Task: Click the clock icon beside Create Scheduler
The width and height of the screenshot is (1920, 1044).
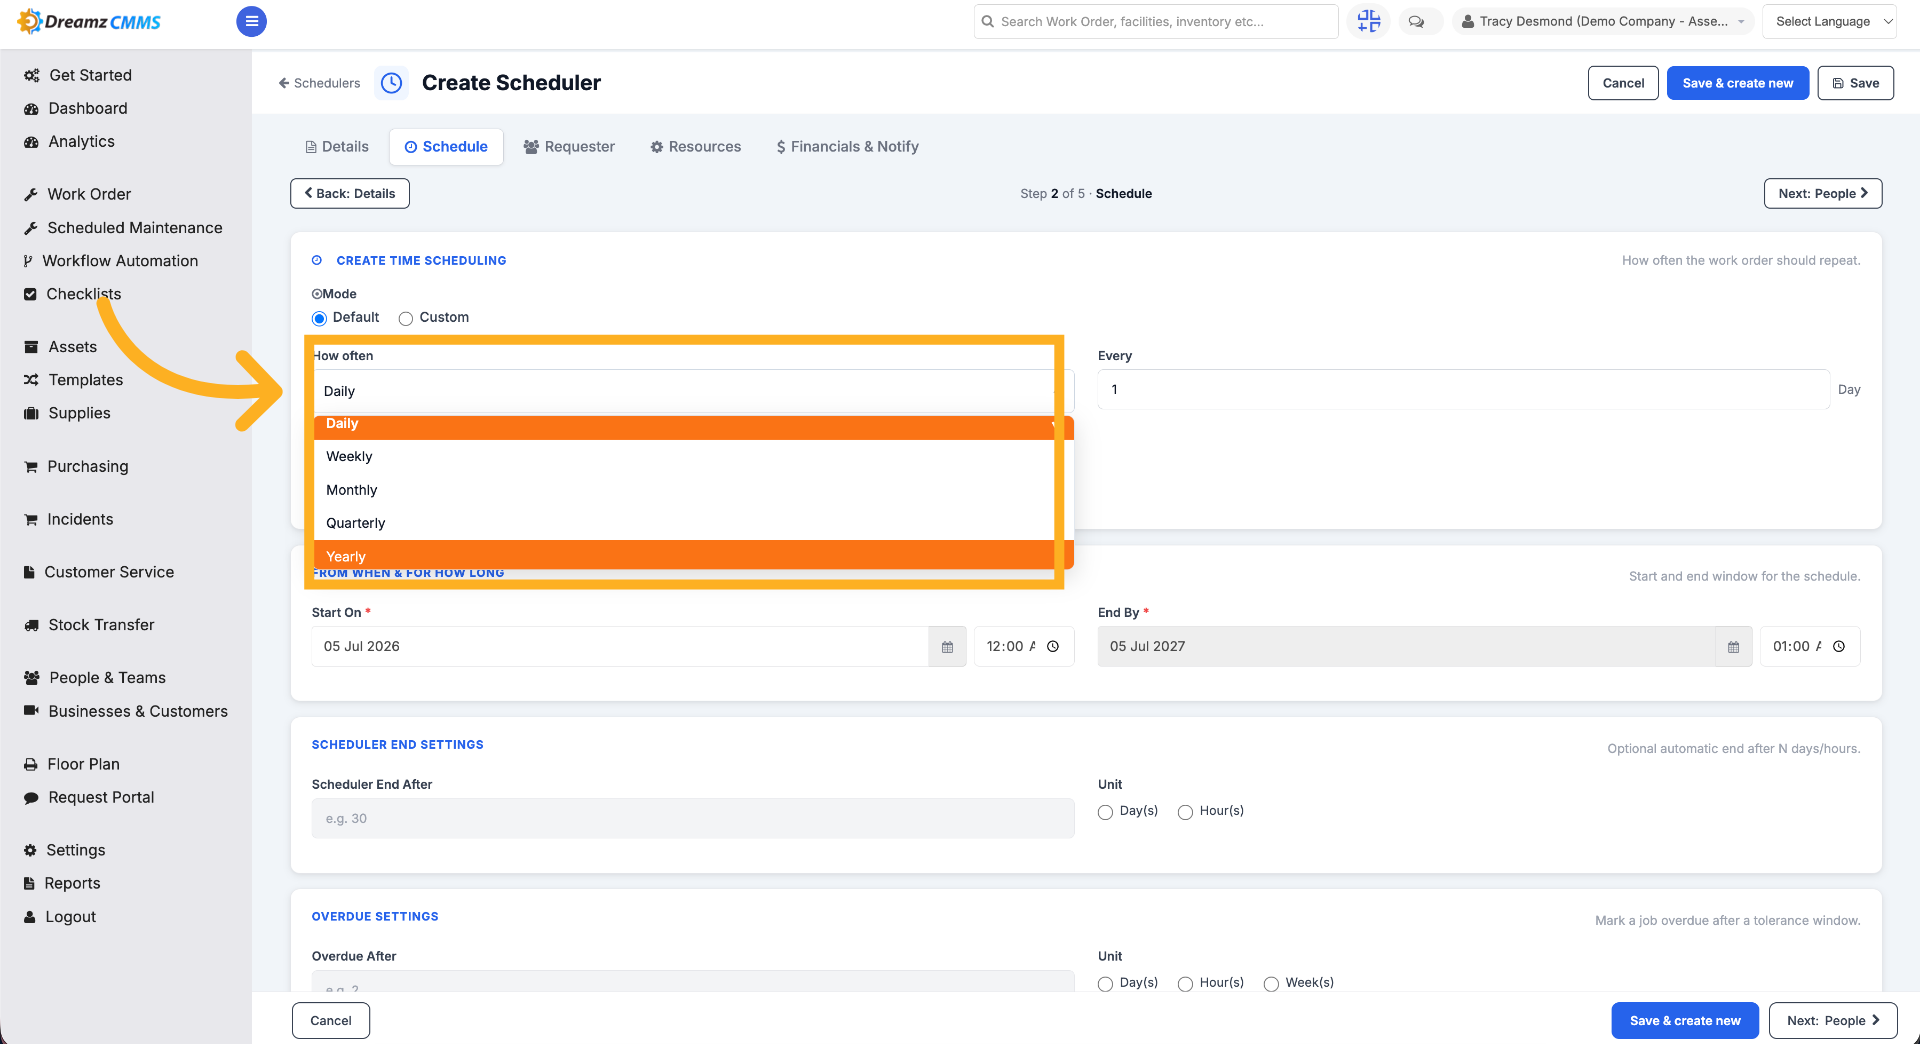Action: pos(391,83)
